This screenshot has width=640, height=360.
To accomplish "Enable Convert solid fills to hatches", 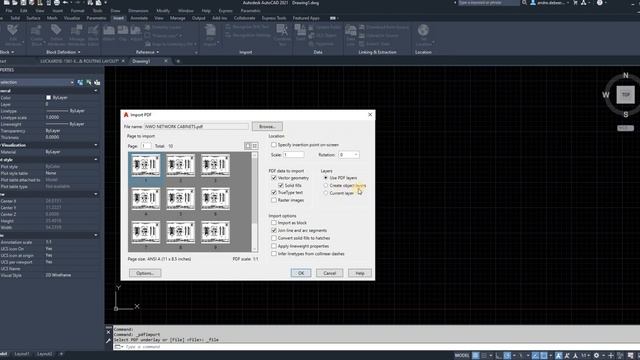I will point(274,238).
